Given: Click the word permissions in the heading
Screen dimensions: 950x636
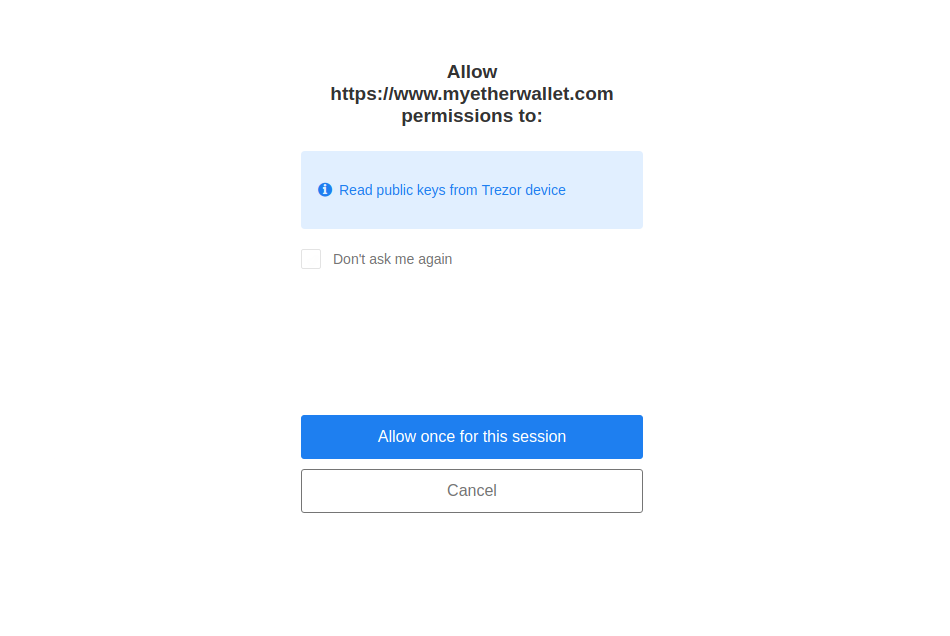Looking at the screenshot, I should tap(457, 116).
